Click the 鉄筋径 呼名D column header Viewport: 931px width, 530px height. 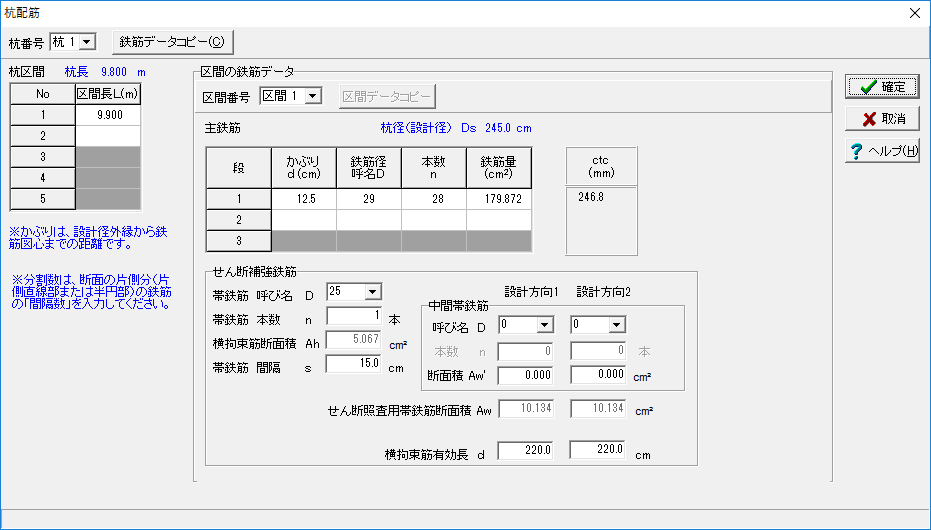click(369, 168)
